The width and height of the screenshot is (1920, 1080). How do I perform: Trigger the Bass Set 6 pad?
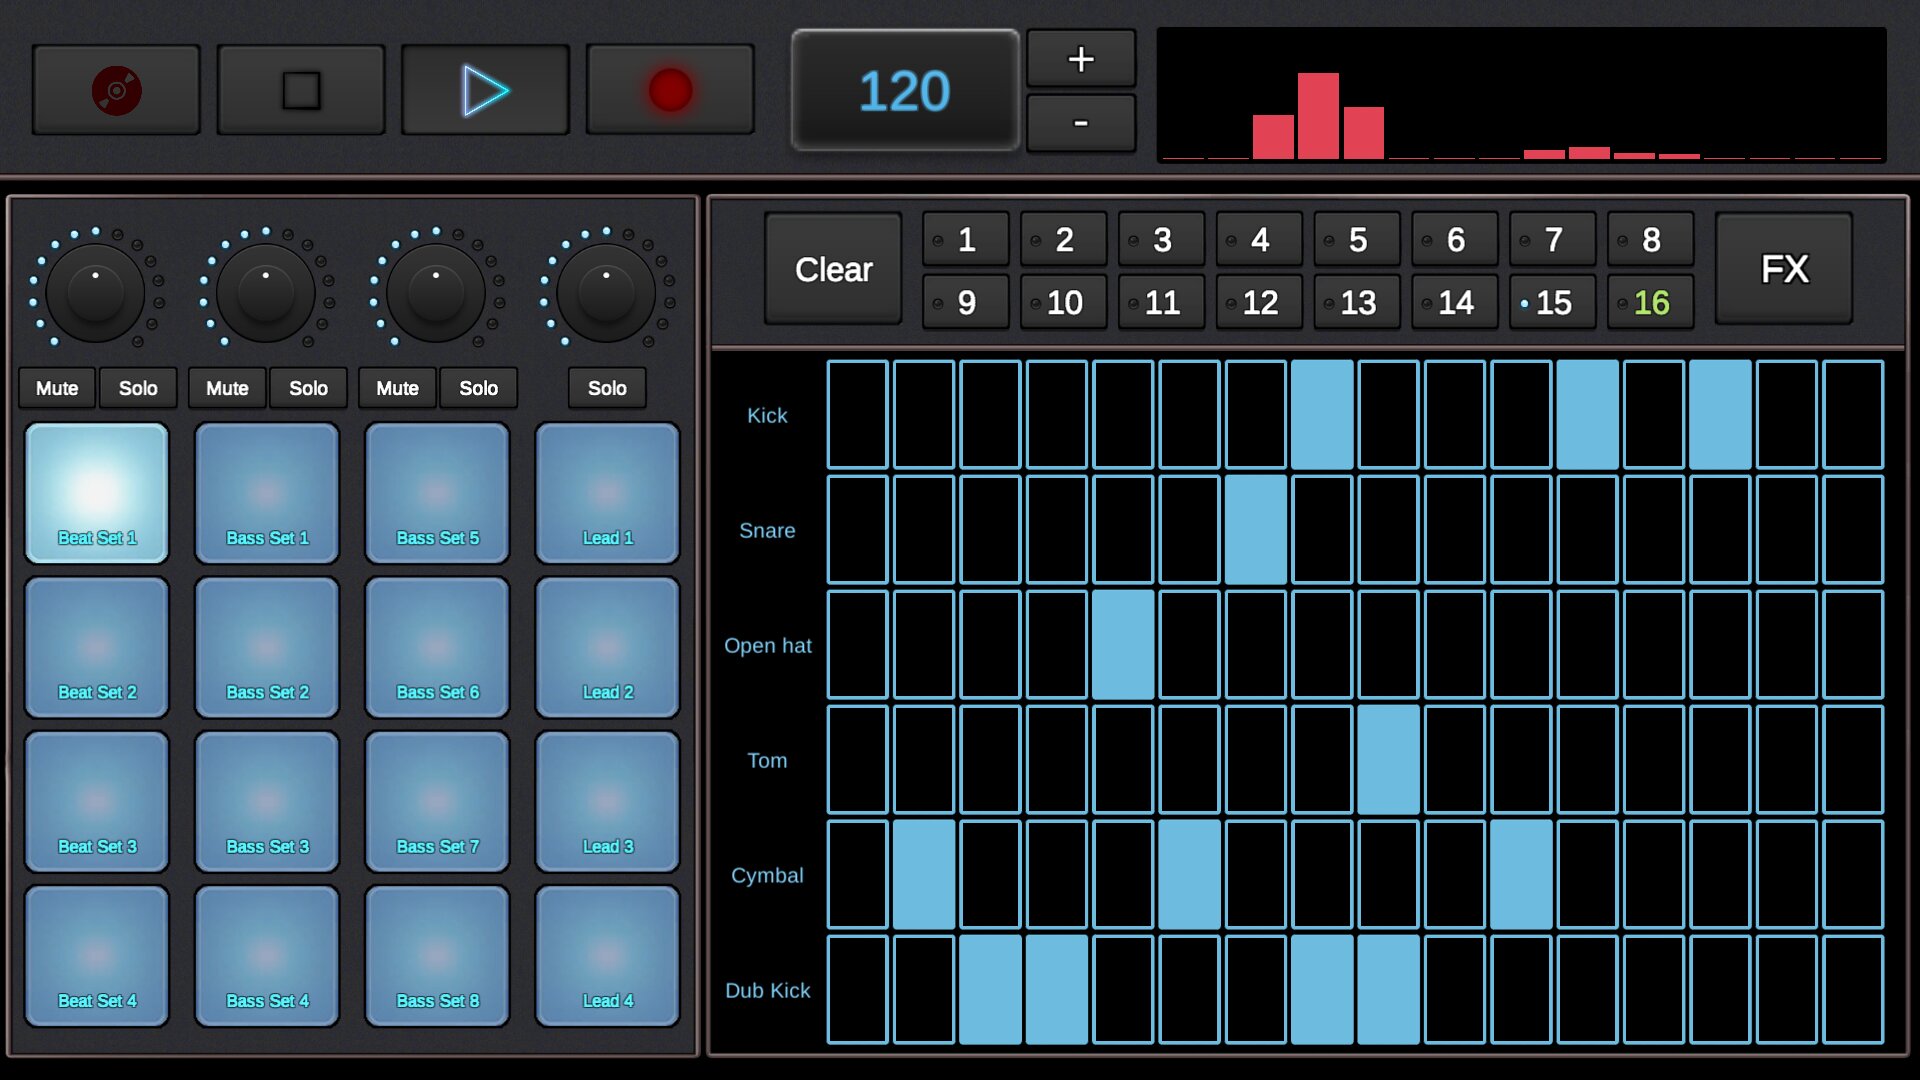pyautogui.click(x=437, y=647)
